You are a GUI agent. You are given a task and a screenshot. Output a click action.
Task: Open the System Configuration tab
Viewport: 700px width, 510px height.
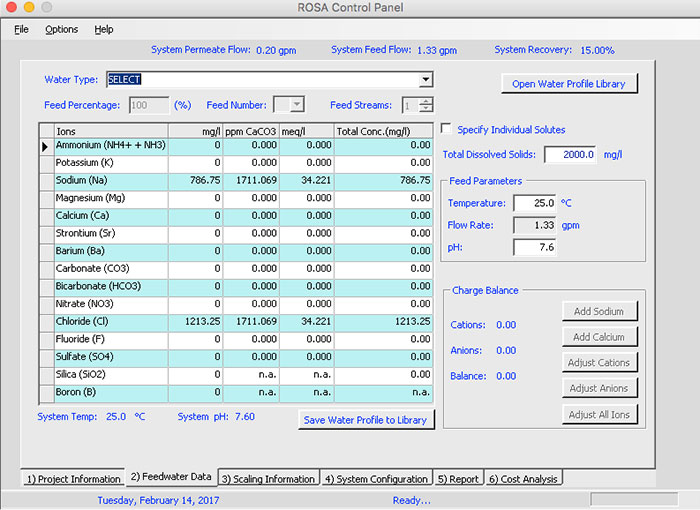pos(376,479)
